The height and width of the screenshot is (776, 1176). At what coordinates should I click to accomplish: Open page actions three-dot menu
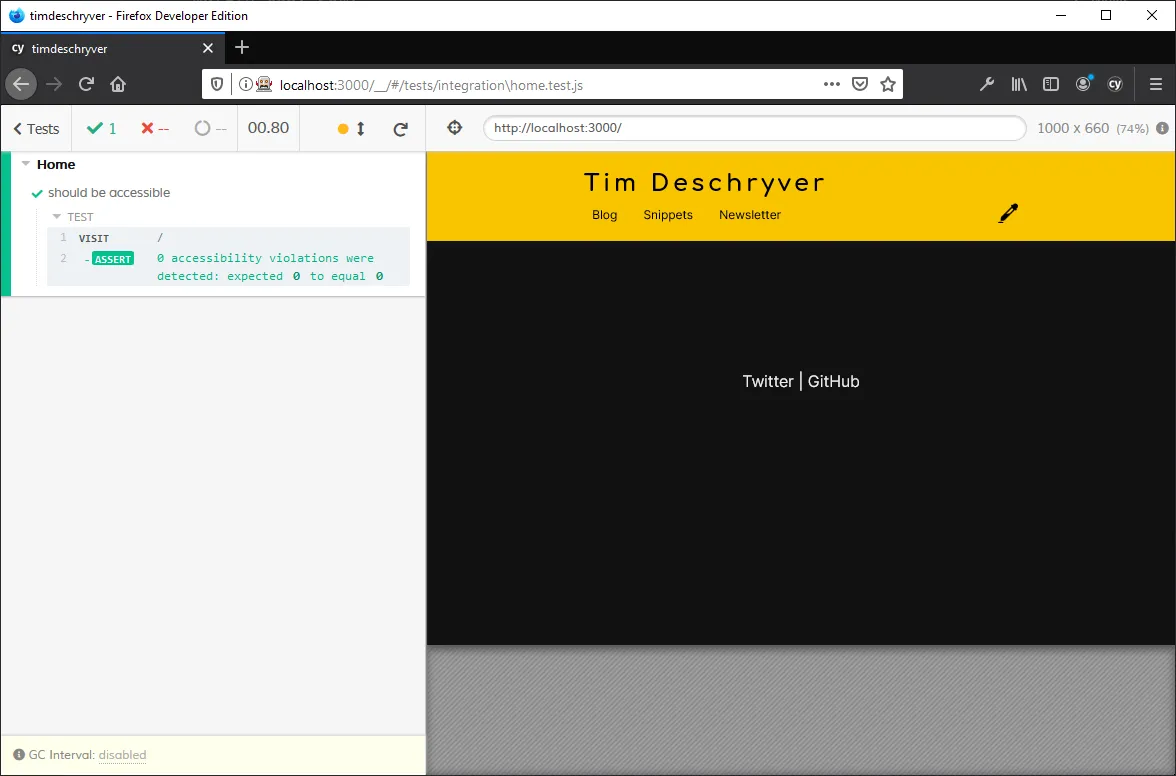[832, 84]
